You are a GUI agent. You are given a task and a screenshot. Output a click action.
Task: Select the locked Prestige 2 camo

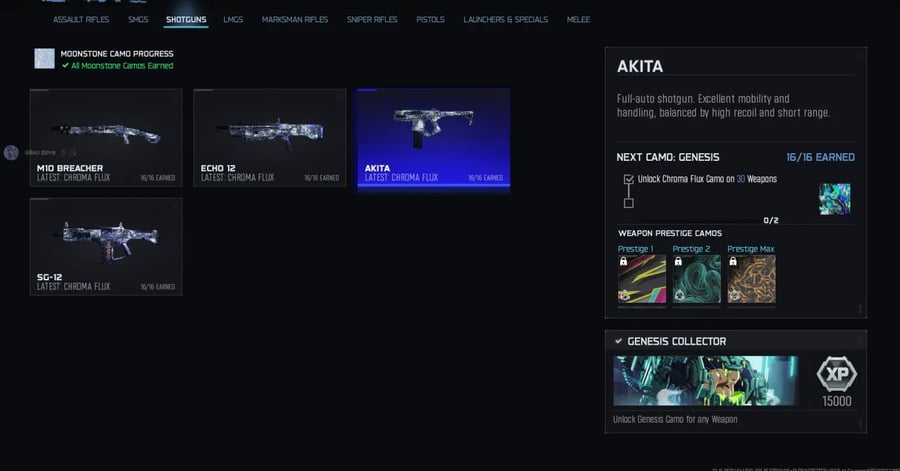(696, 279)
